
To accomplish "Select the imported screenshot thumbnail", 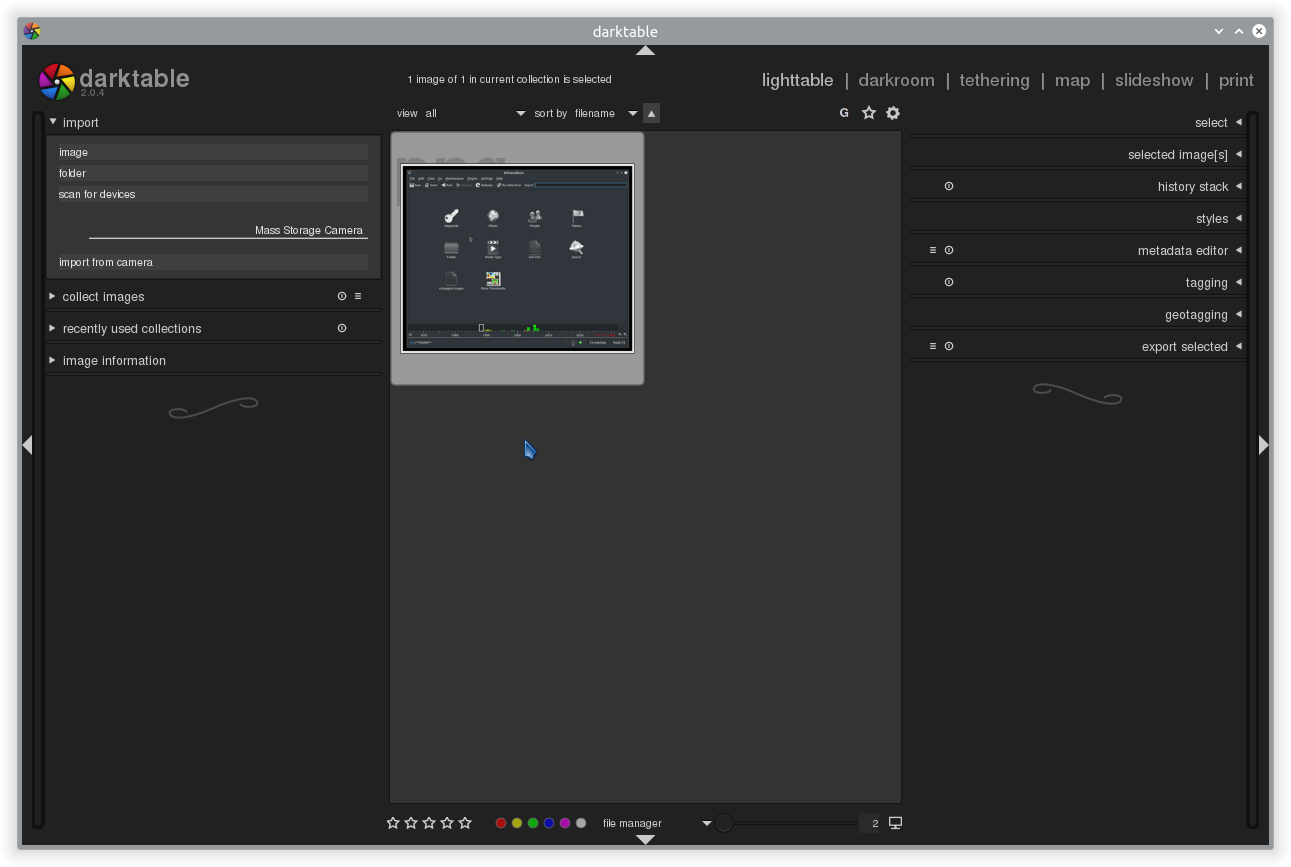I will [x=517, y=258].
